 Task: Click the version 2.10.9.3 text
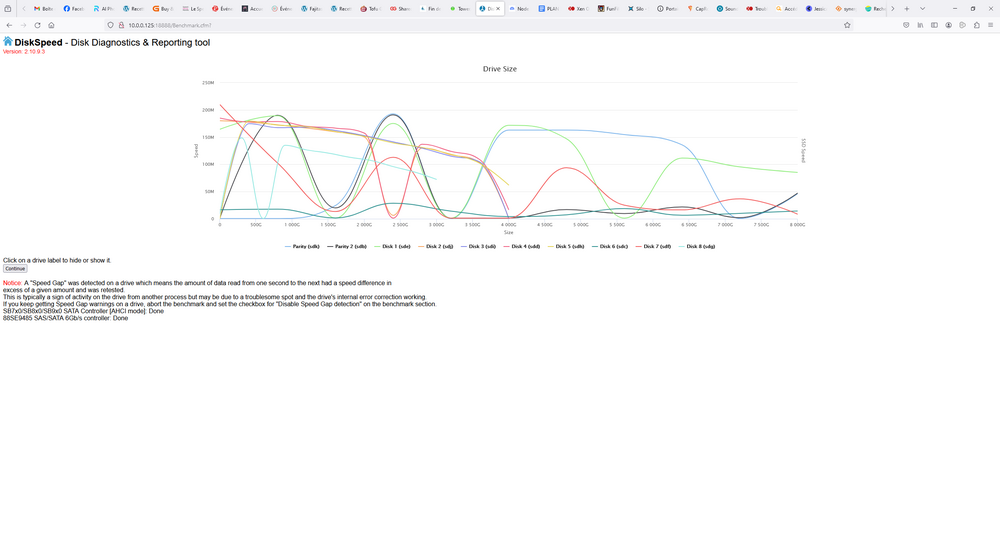[x=24, y=52]
